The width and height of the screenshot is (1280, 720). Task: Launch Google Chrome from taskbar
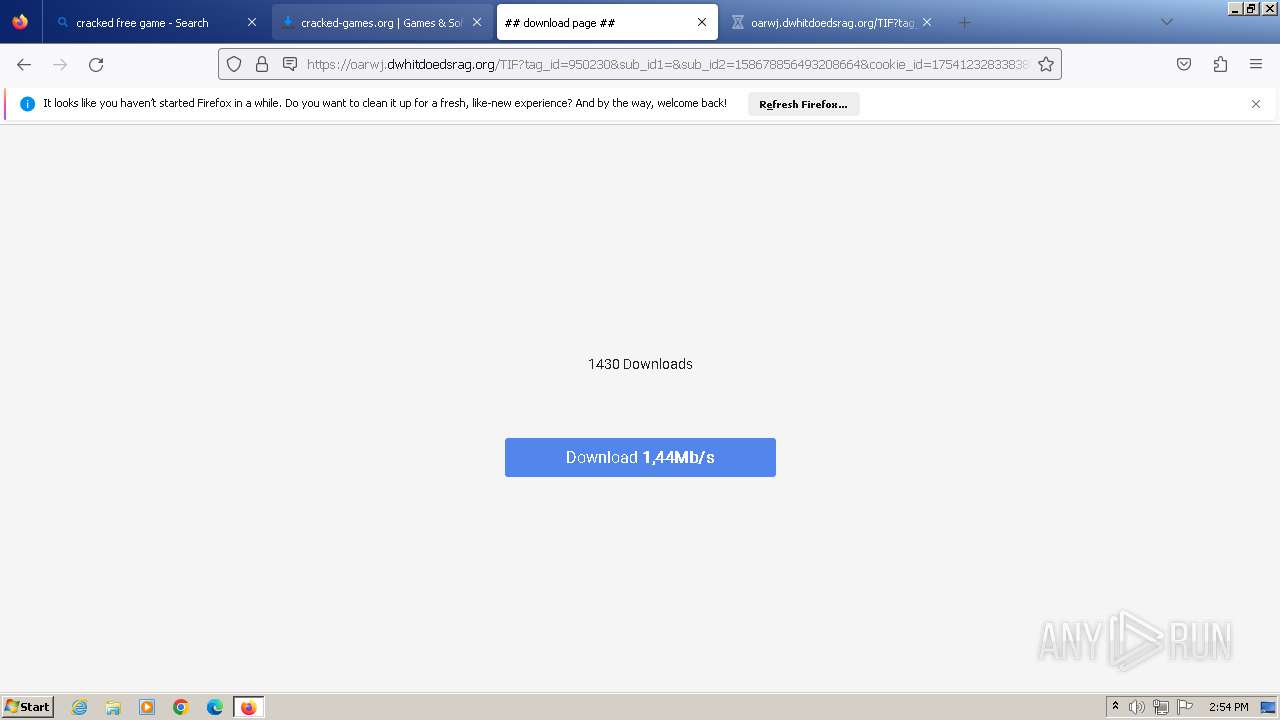click(181, 707)
